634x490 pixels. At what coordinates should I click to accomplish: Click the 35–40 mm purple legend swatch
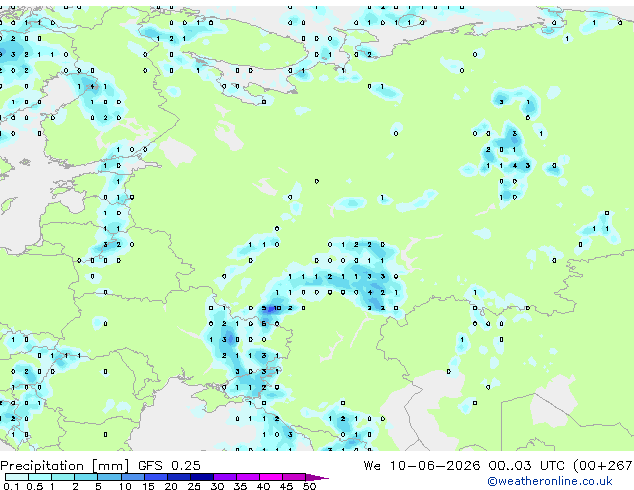pyautogui.click(x=247, y=477)
